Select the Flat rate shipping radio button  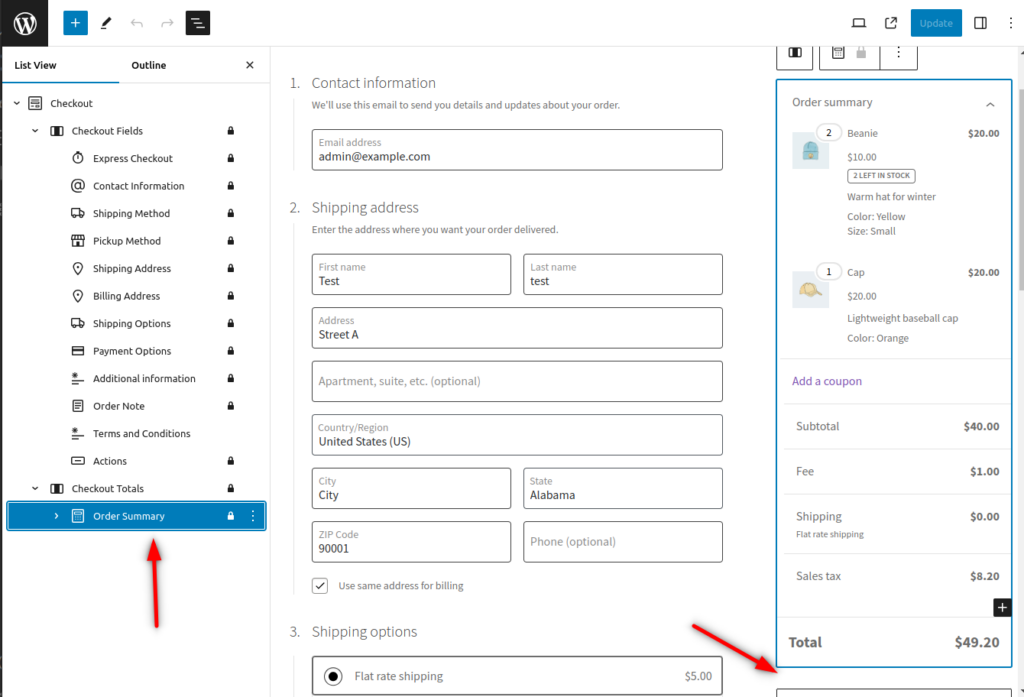pos(333,677)
